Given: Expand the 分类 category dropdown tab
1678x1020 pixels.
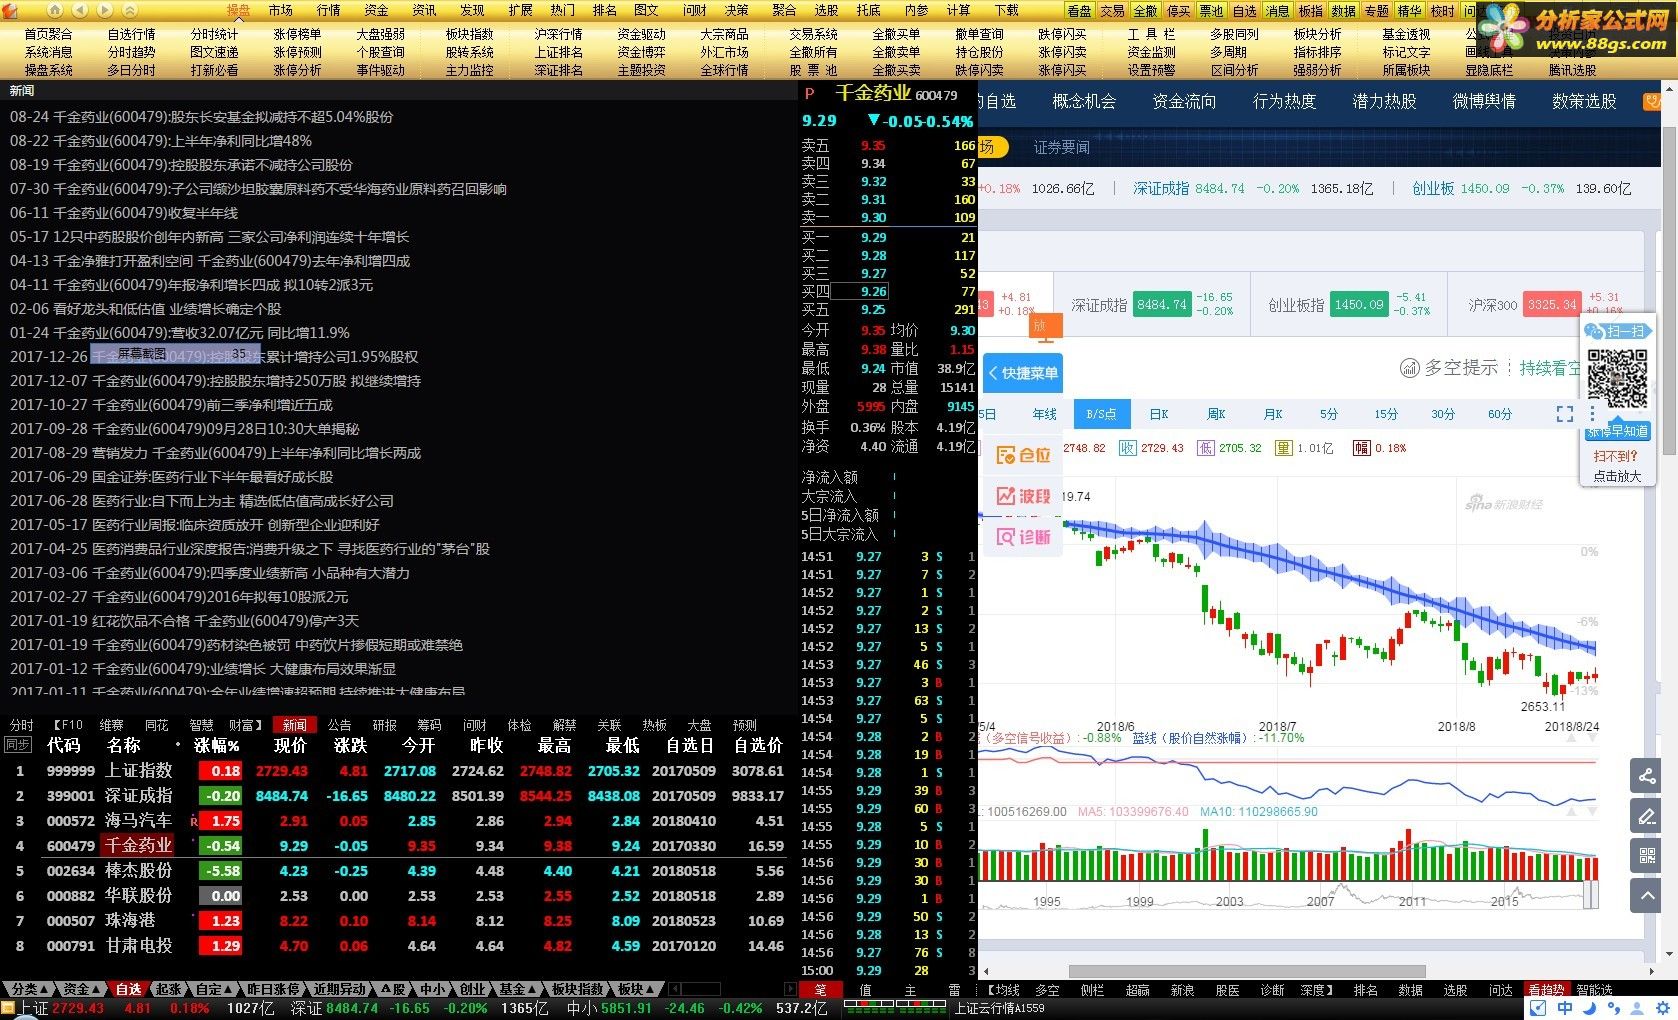Looking at the screenshot, I should [28, 989].
